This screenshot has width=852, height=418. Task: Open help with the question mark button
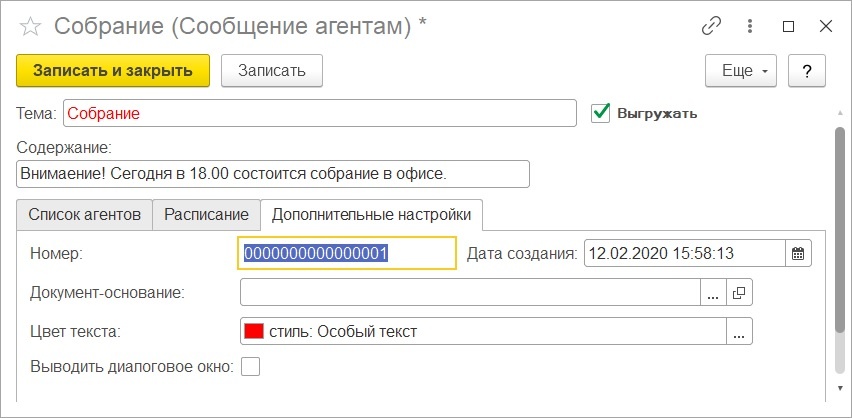tap(807, 71)
